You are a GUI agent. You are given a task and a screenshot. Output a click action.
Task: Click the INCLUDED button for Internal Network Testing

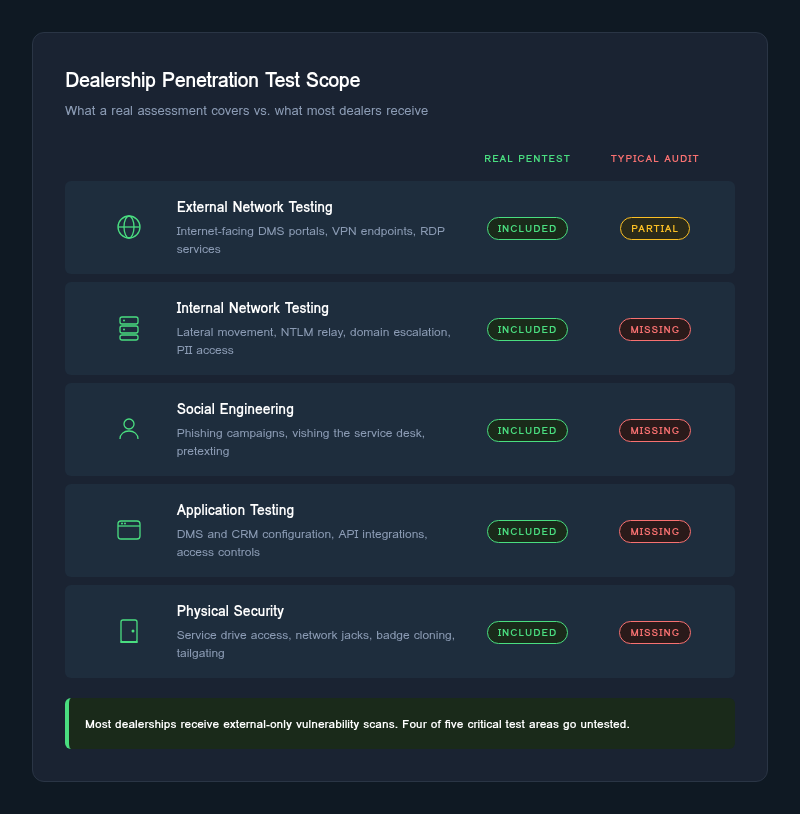click(x=527, y=329)
